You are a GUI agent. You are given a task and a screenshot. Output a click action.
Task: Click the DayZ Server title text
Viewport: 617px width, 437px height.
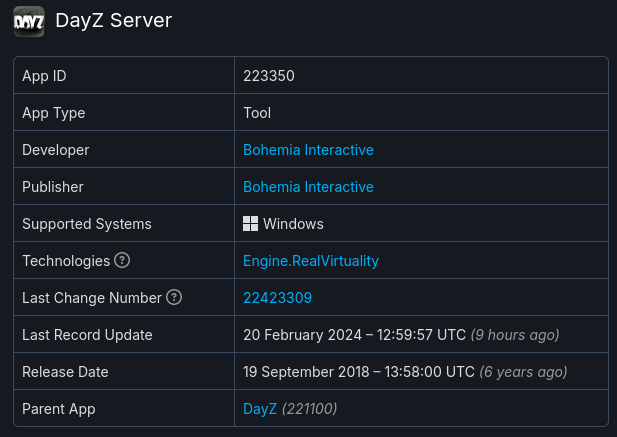pos(114,20)
